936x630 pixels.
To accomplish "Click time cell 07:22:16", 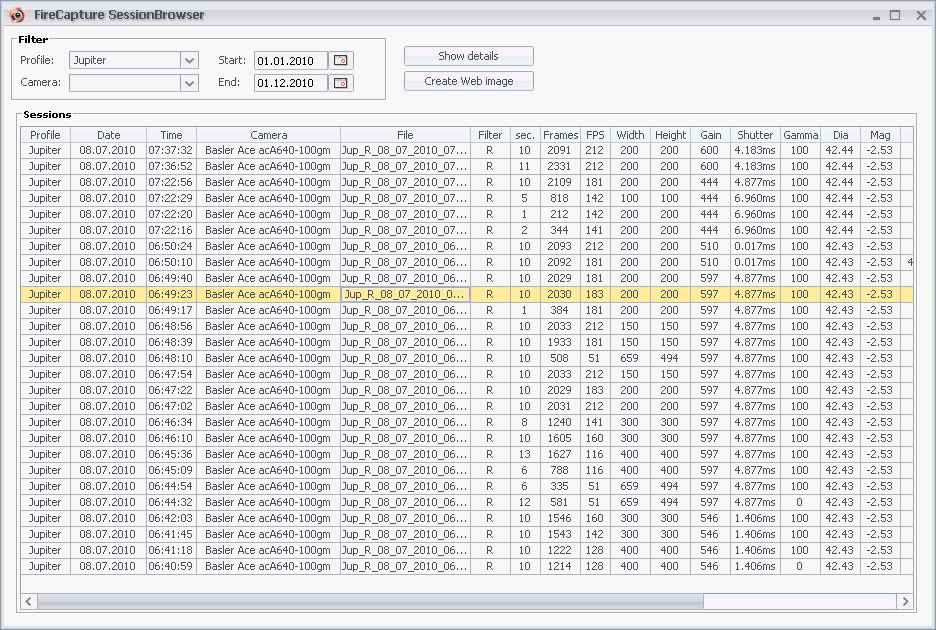I will (171, 231).
